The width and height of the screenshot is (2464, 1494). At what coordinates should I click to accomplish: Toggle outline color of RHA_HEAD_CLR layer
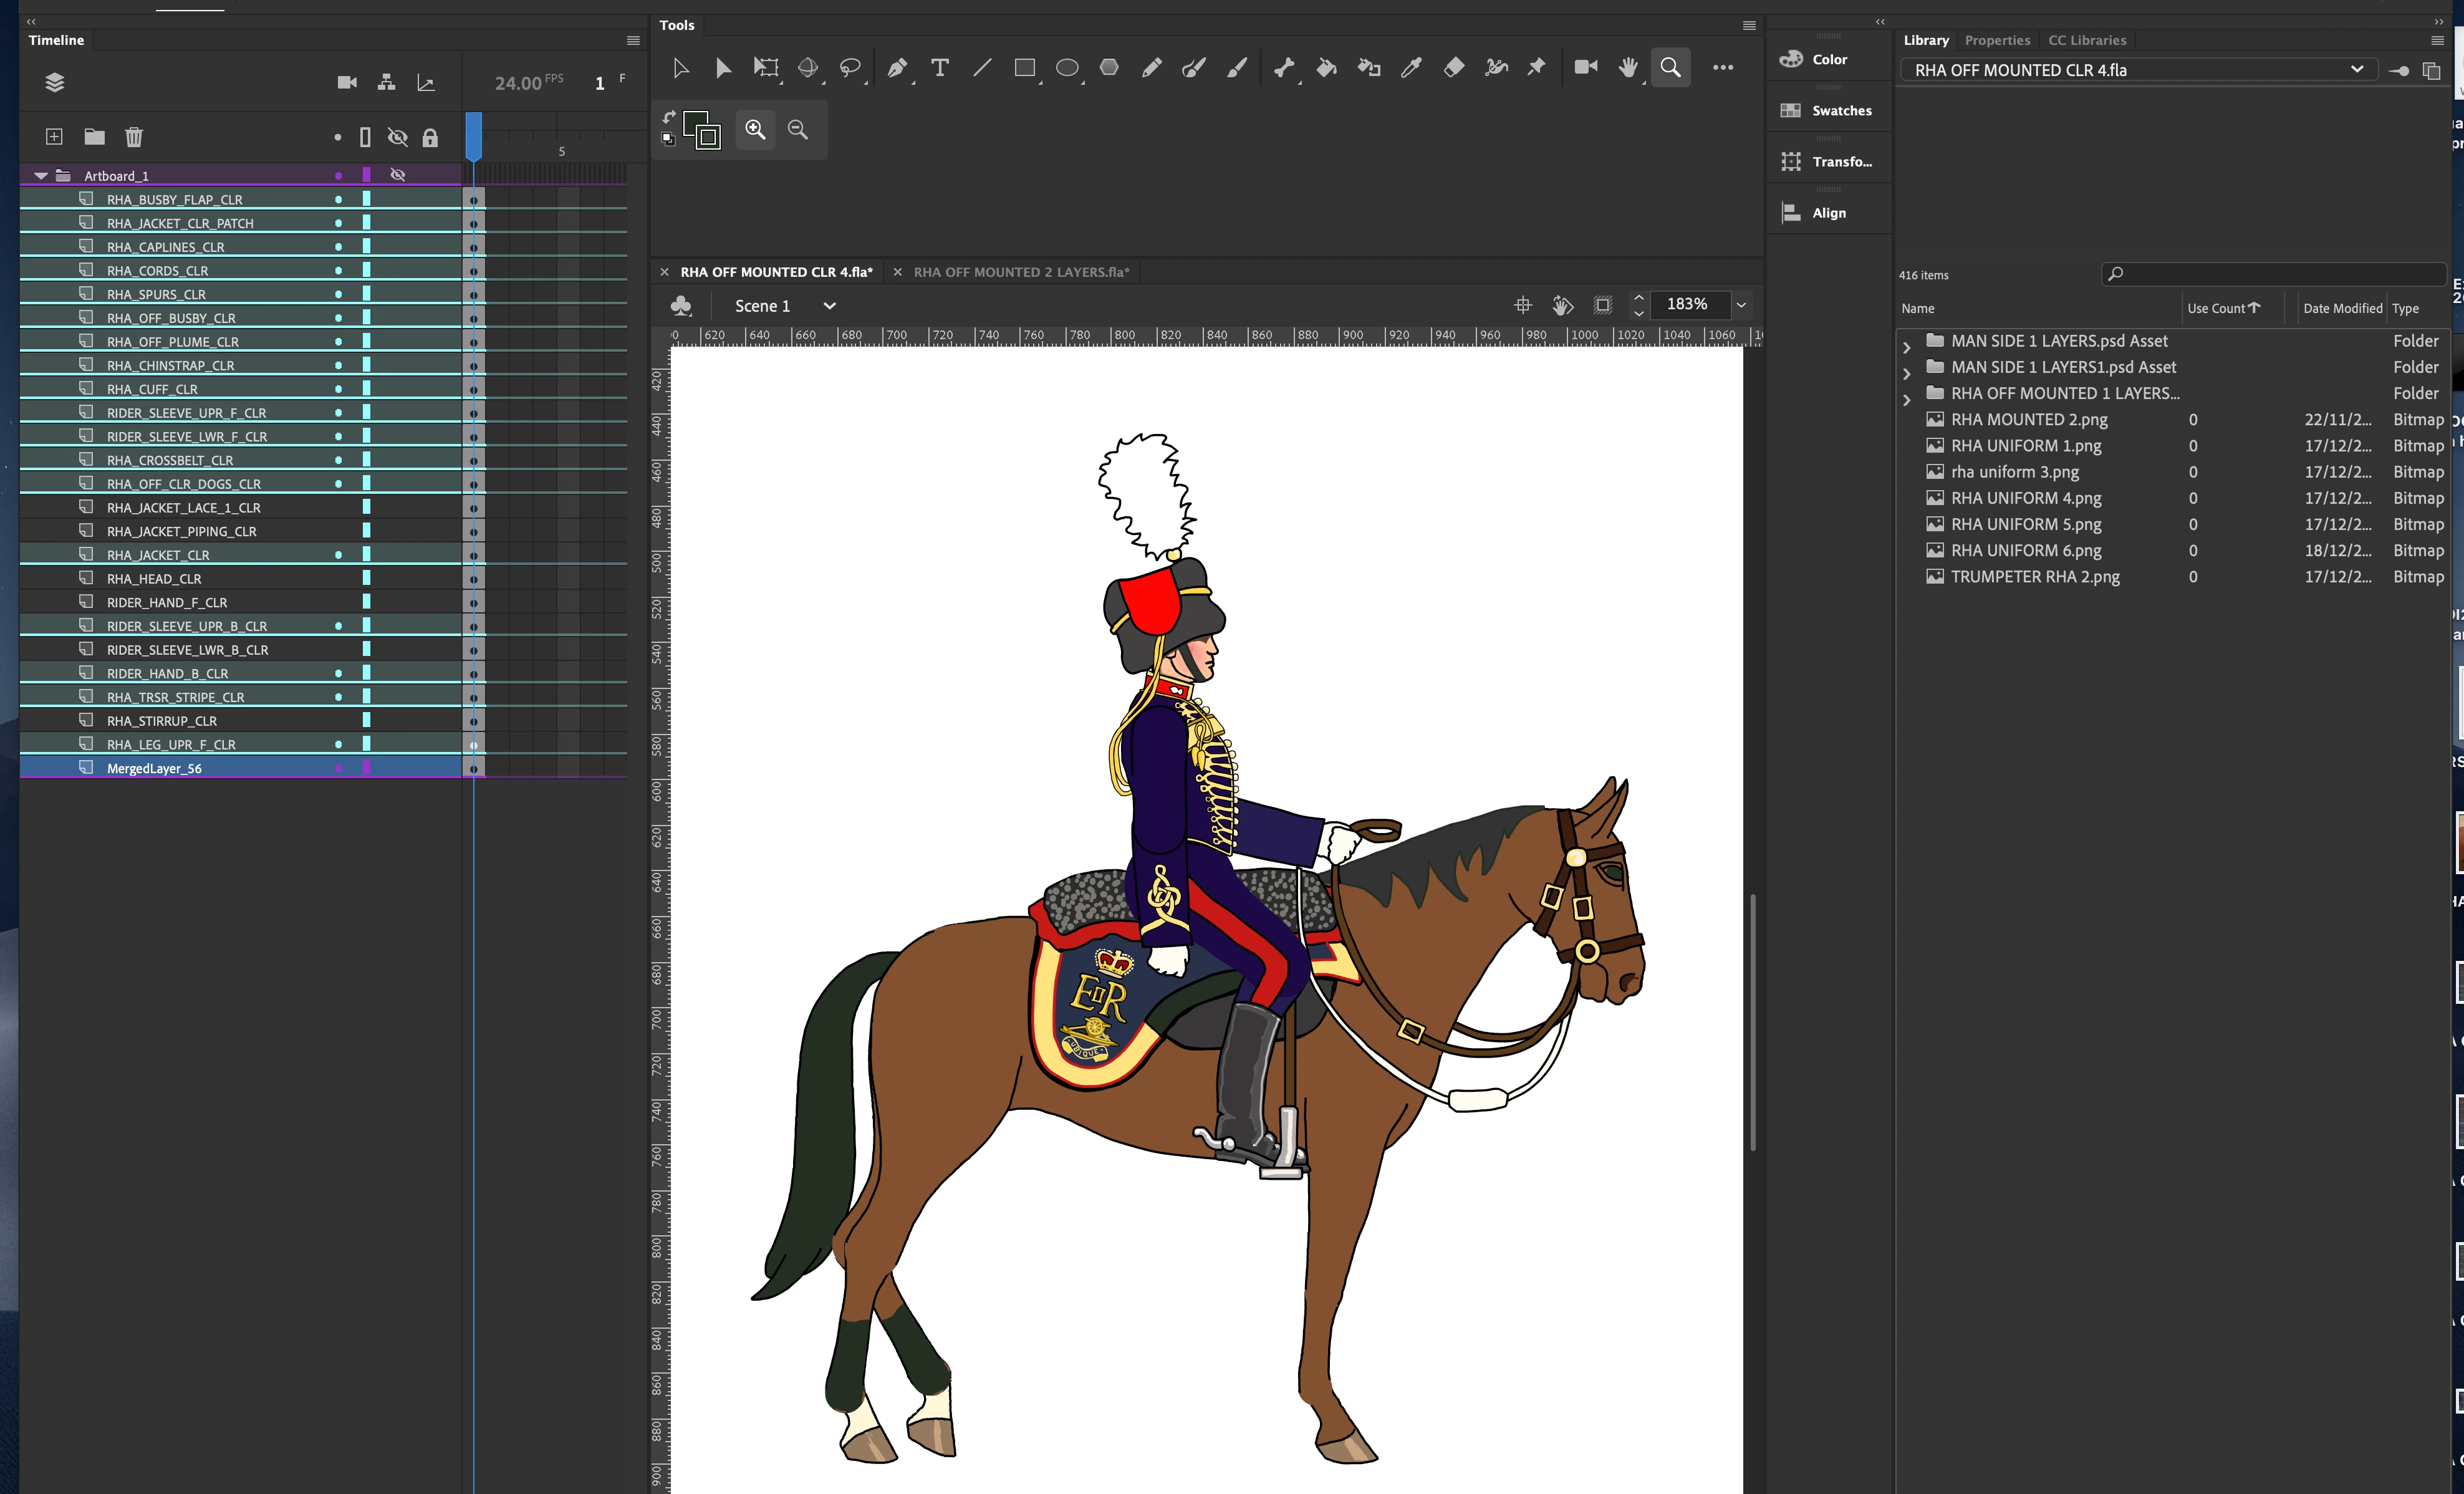[366, 578]
